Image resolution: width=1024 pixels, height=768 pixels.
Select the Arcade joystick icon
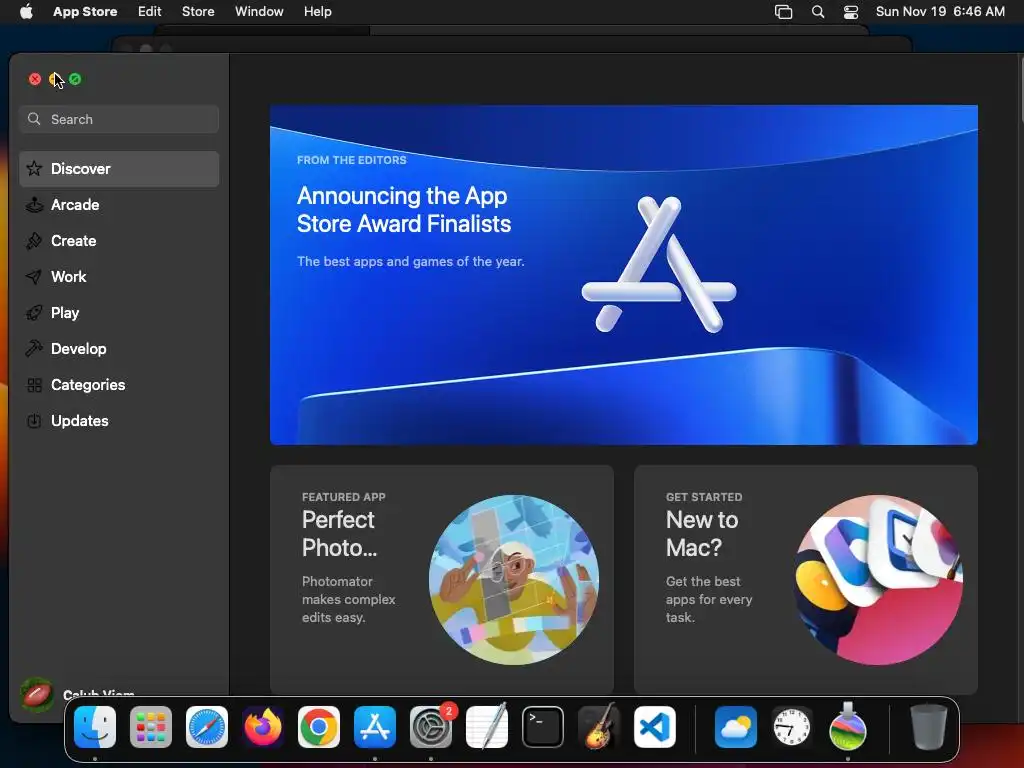point(34,204)
